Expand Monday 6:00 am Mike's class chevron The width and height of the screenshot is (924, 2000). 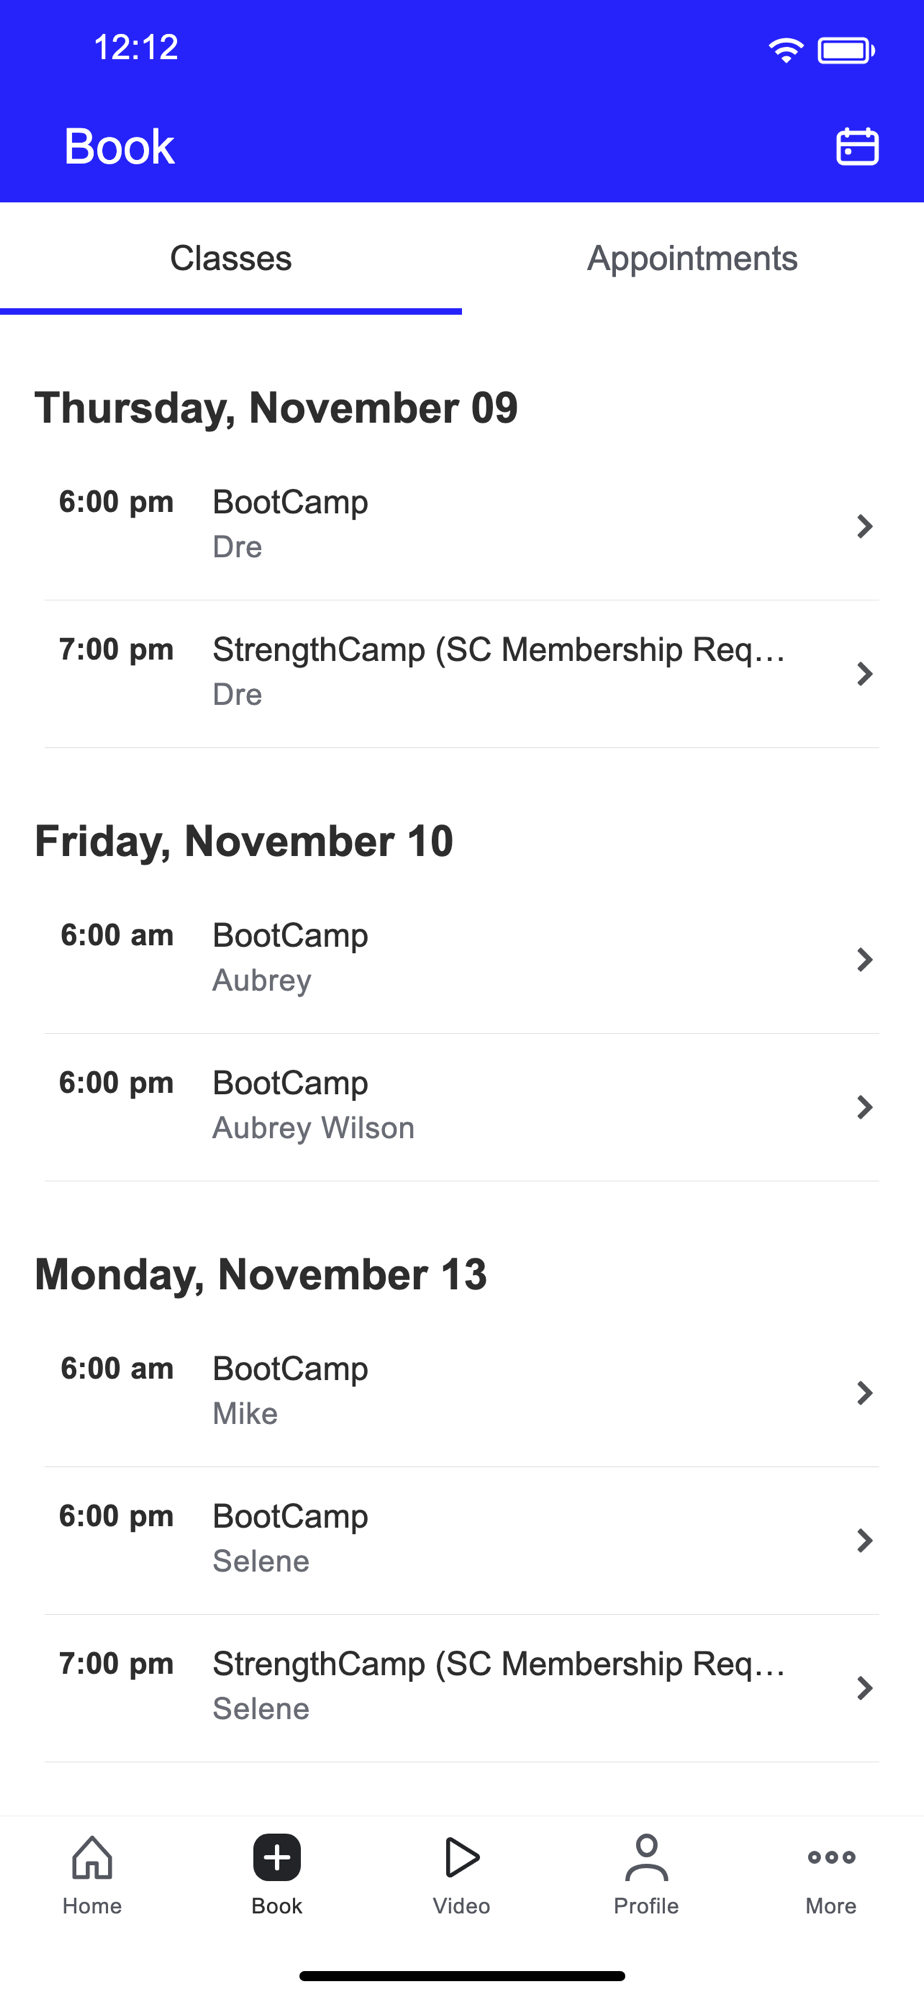click(x=865, y=1393)
